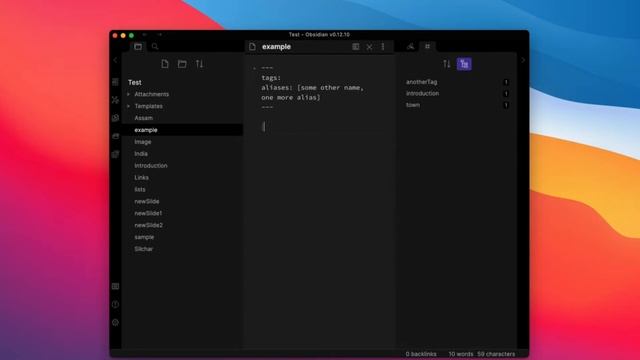Image resolution: width=640 pixels, height=360 pixels.
Task: Switch to the Tag pane tab
Action: click(x=427, y=47)
